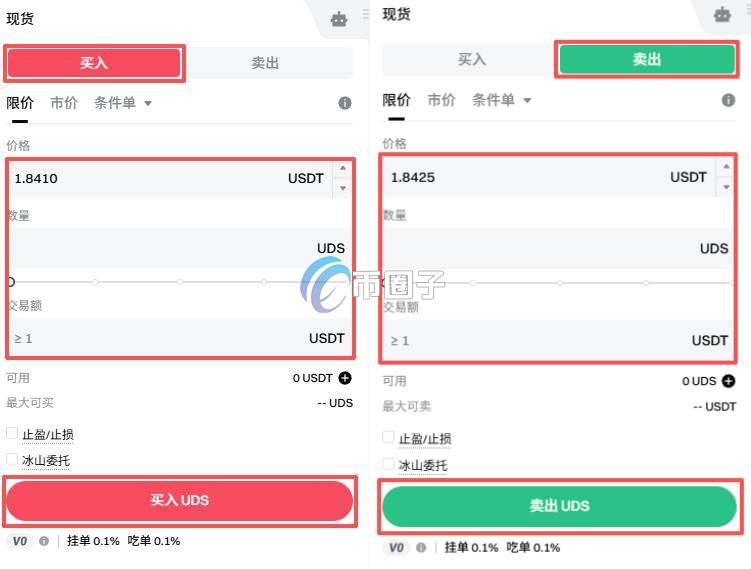Switch to 市价 tab in buy panel
The height and width of the screenshot is (569, 751).
64,102
